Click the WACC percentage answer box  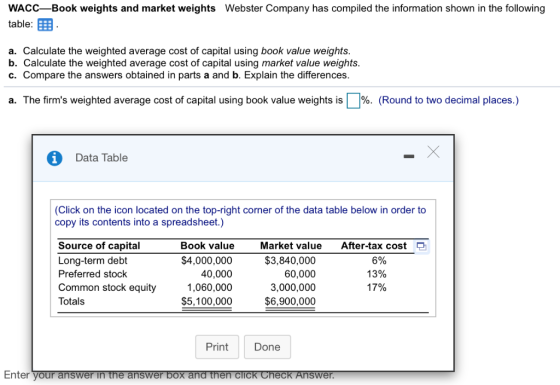[x=353, y=100]
